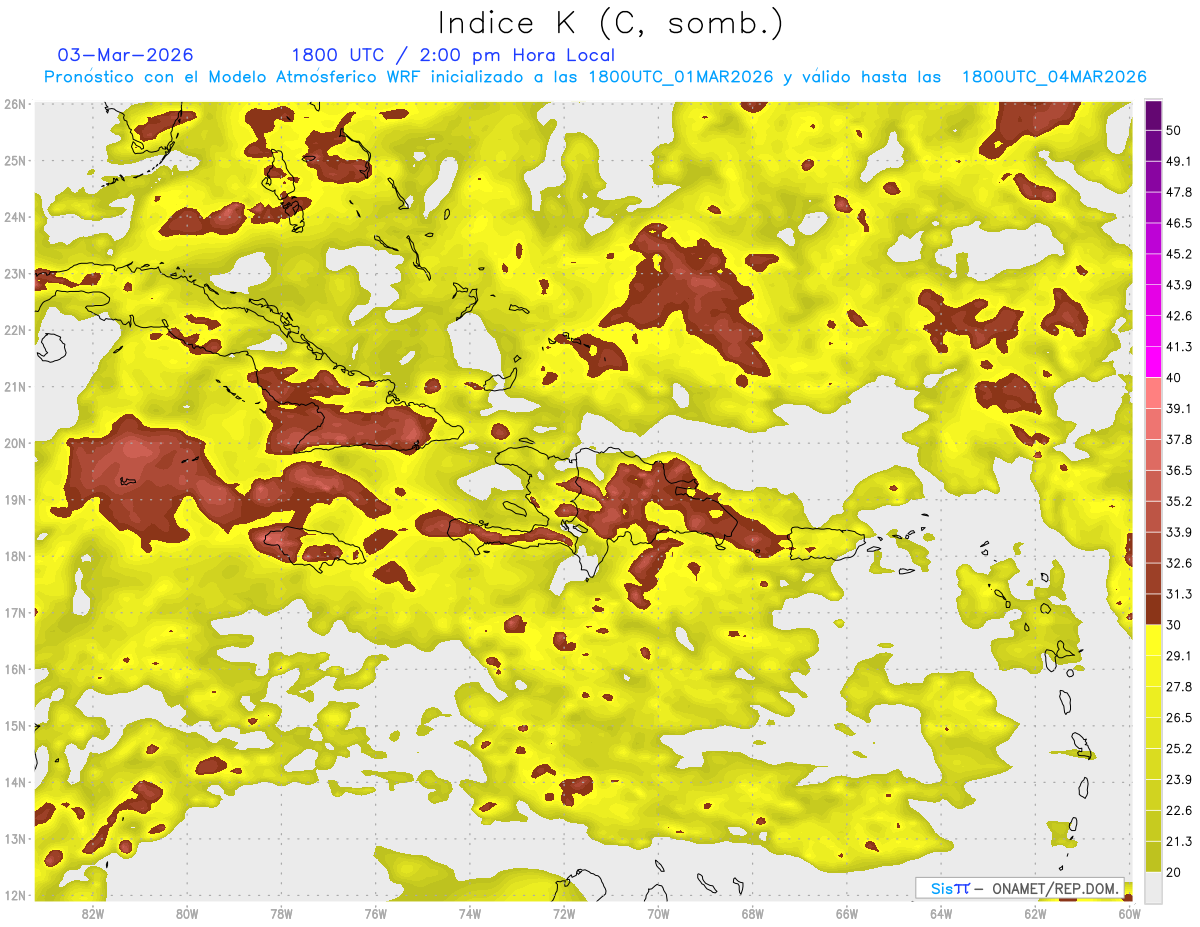Click the '18N' latitude label
Viewport: 1200px width, 927px height.
point(15,556)
